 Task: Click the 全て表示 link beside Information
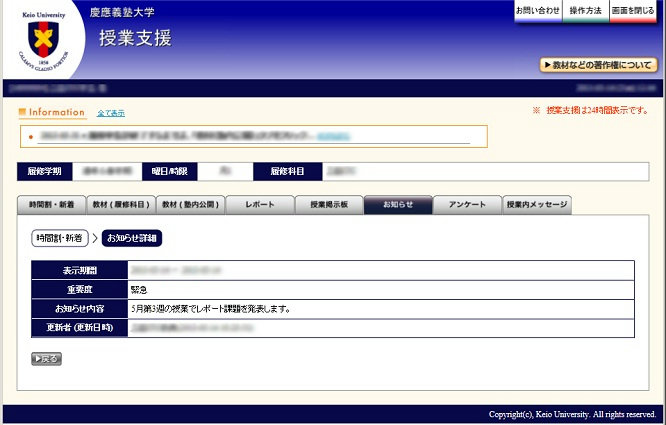(111, 113)
